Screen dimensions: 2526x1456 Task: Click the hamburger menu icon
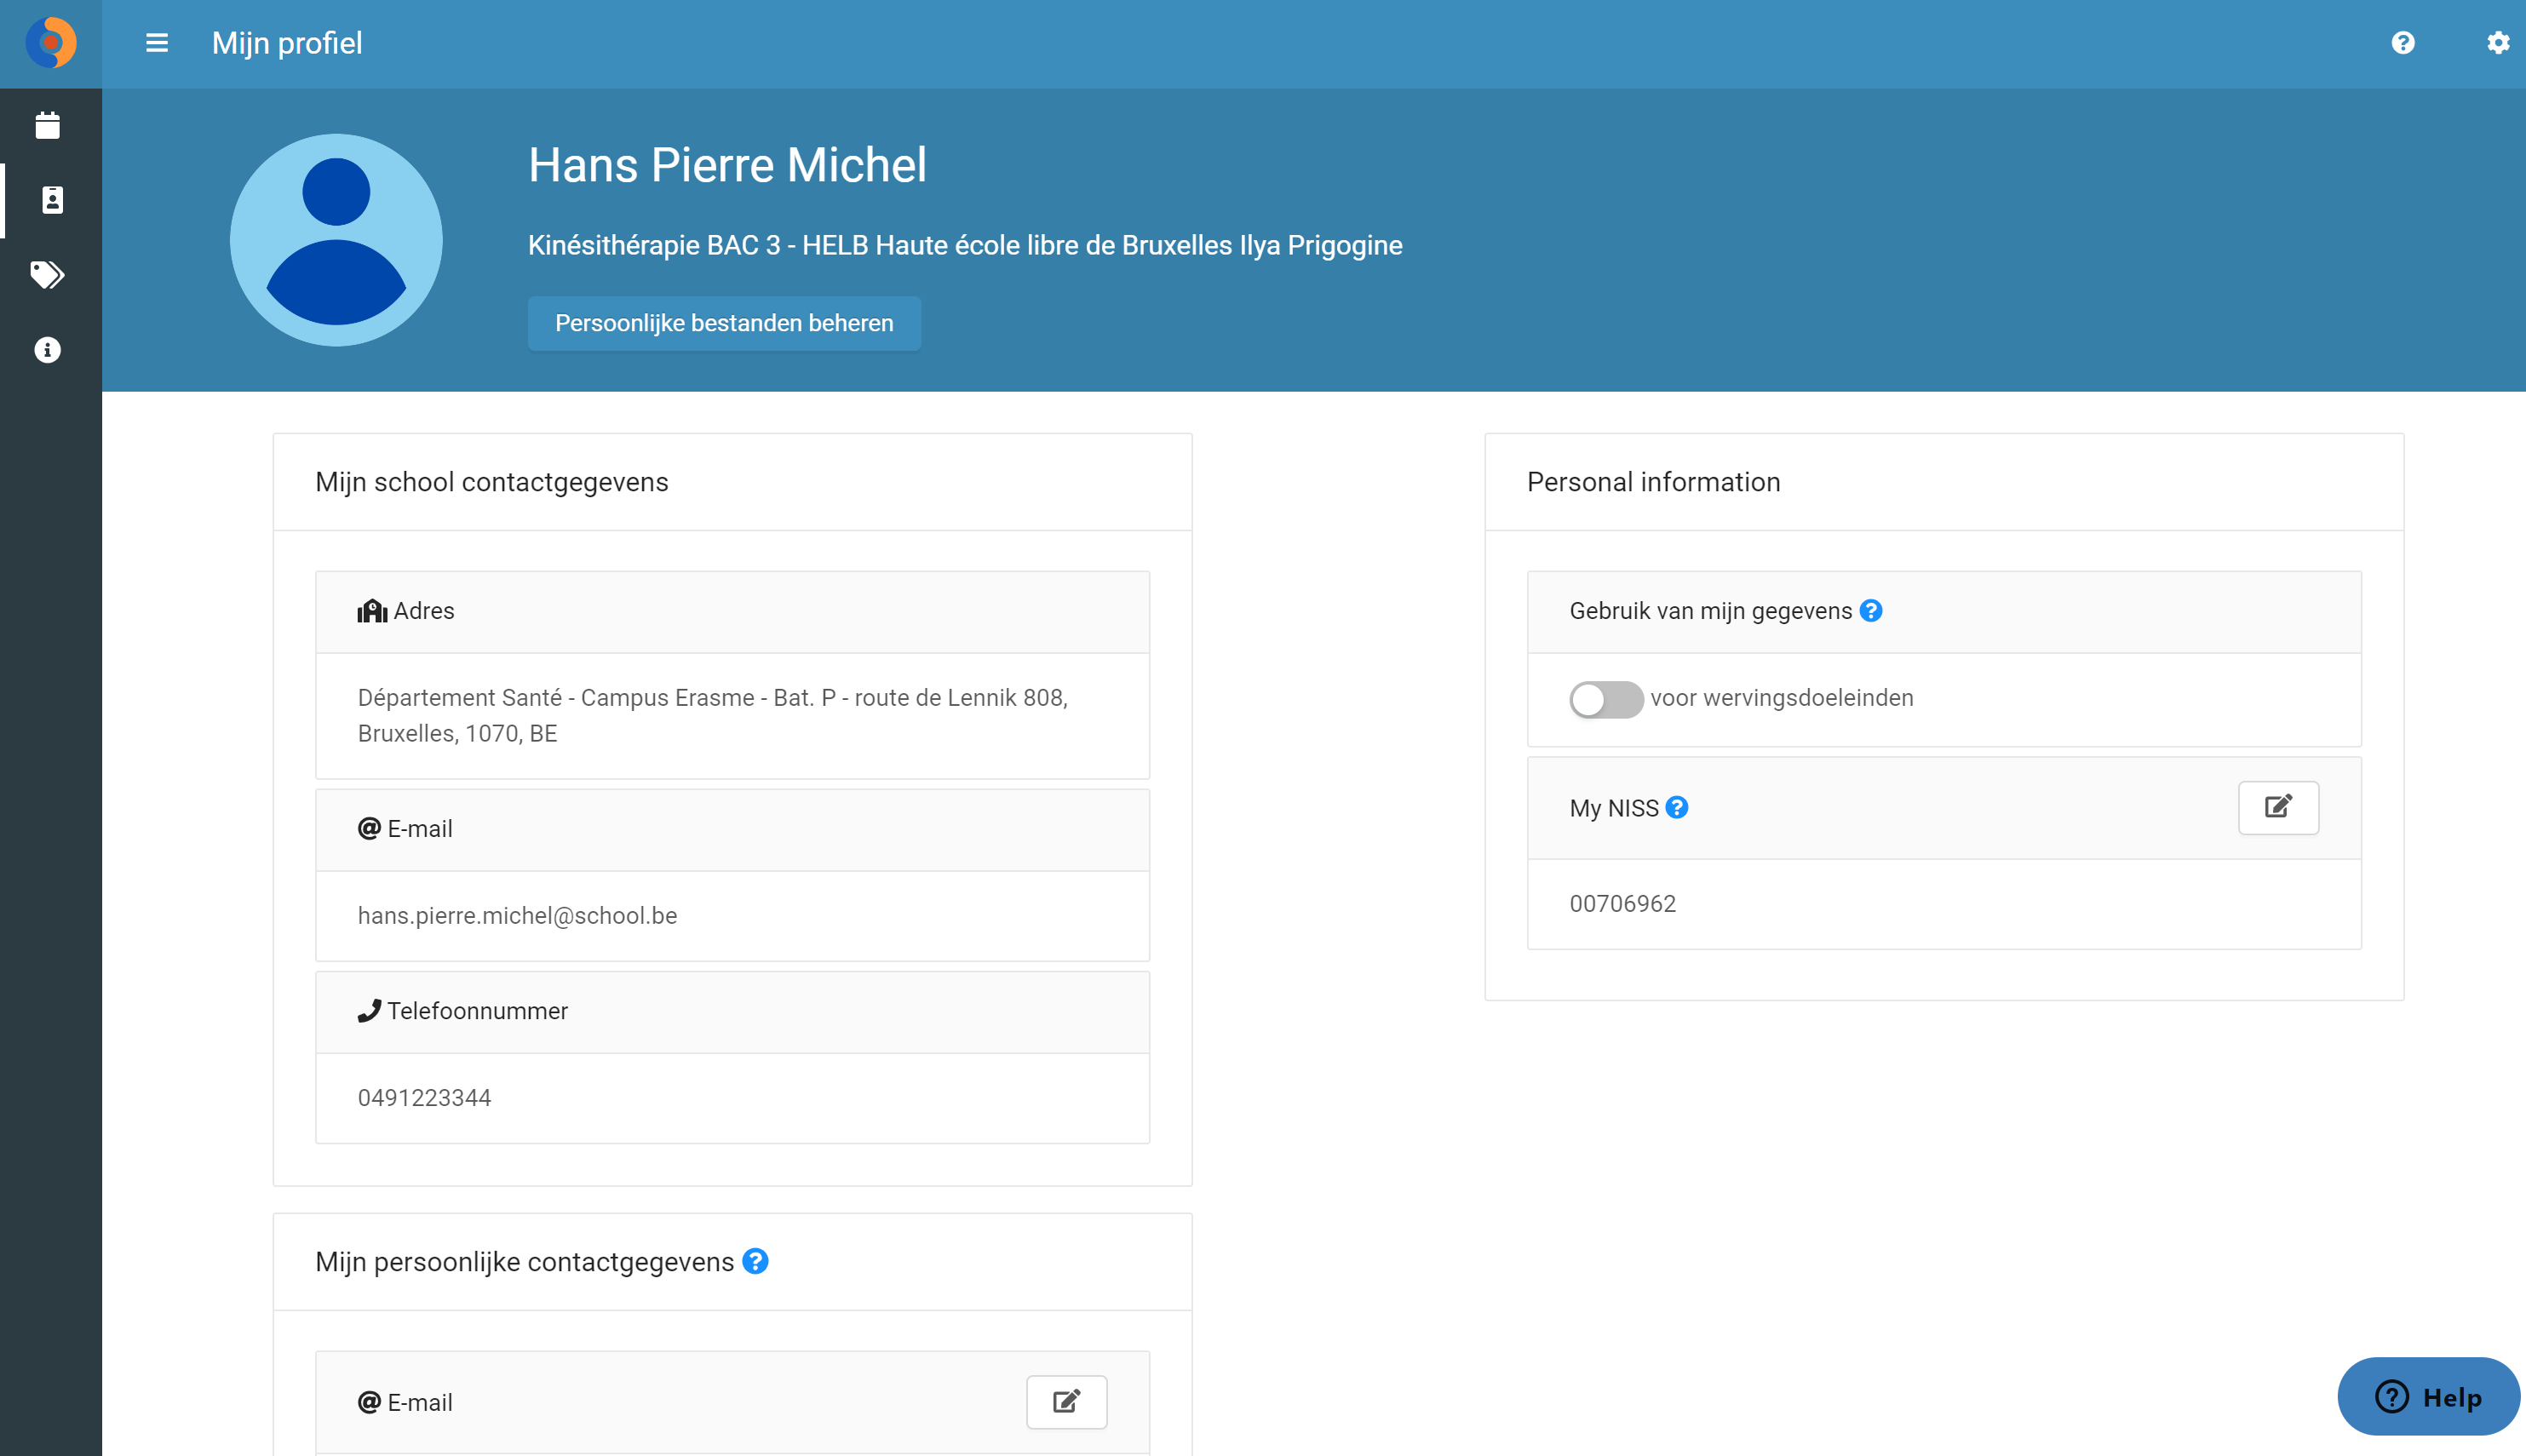point(157,43)
